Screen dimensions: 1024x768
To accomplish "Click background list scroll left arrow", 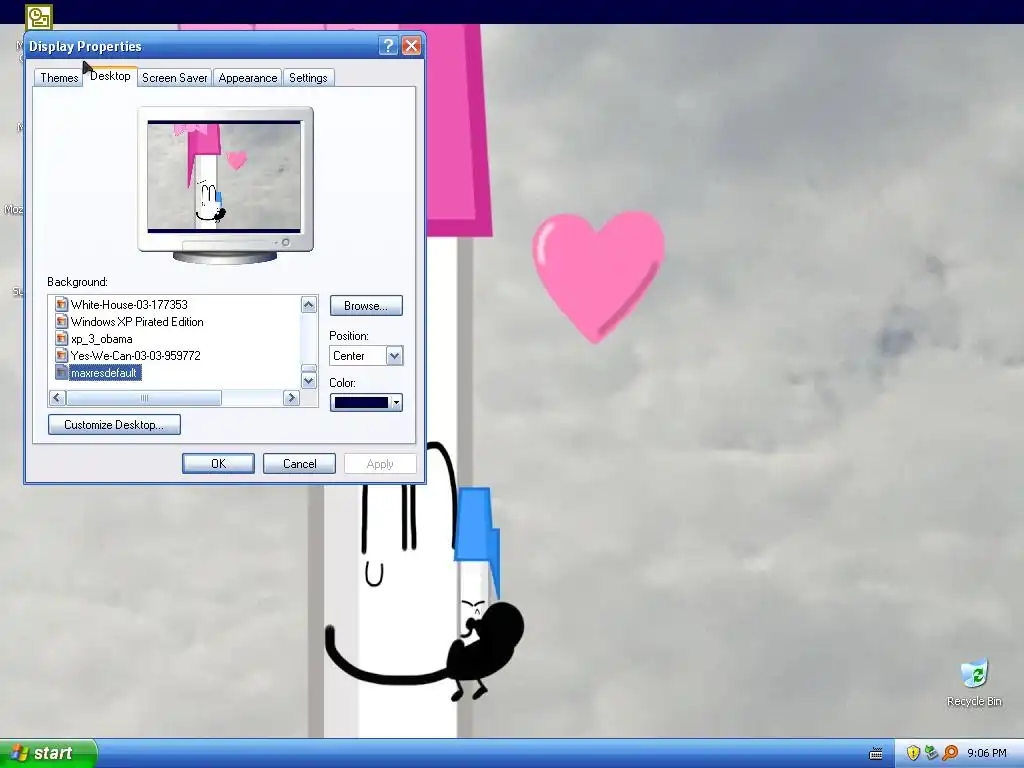I will [57, 398].
